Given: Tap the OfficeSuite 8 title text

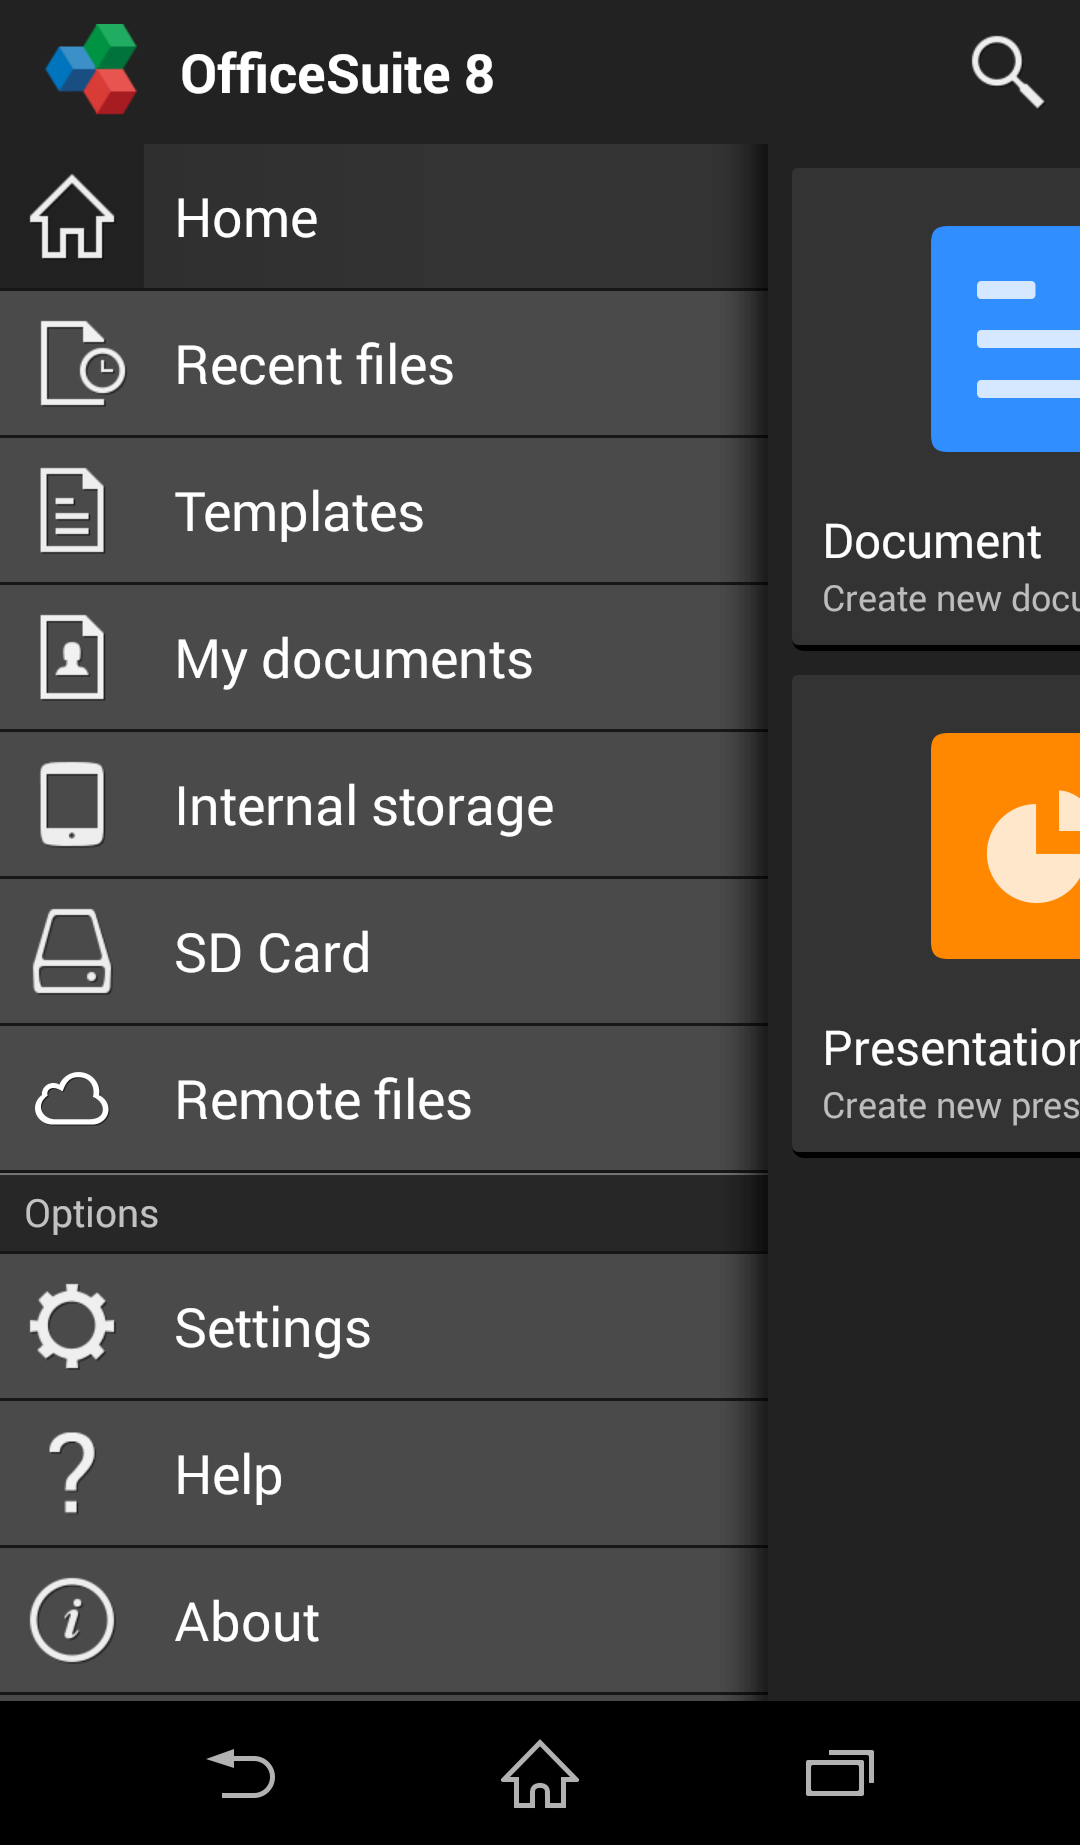Looking at the screenshot, I should pyautogui.click(x=337, y=74).
